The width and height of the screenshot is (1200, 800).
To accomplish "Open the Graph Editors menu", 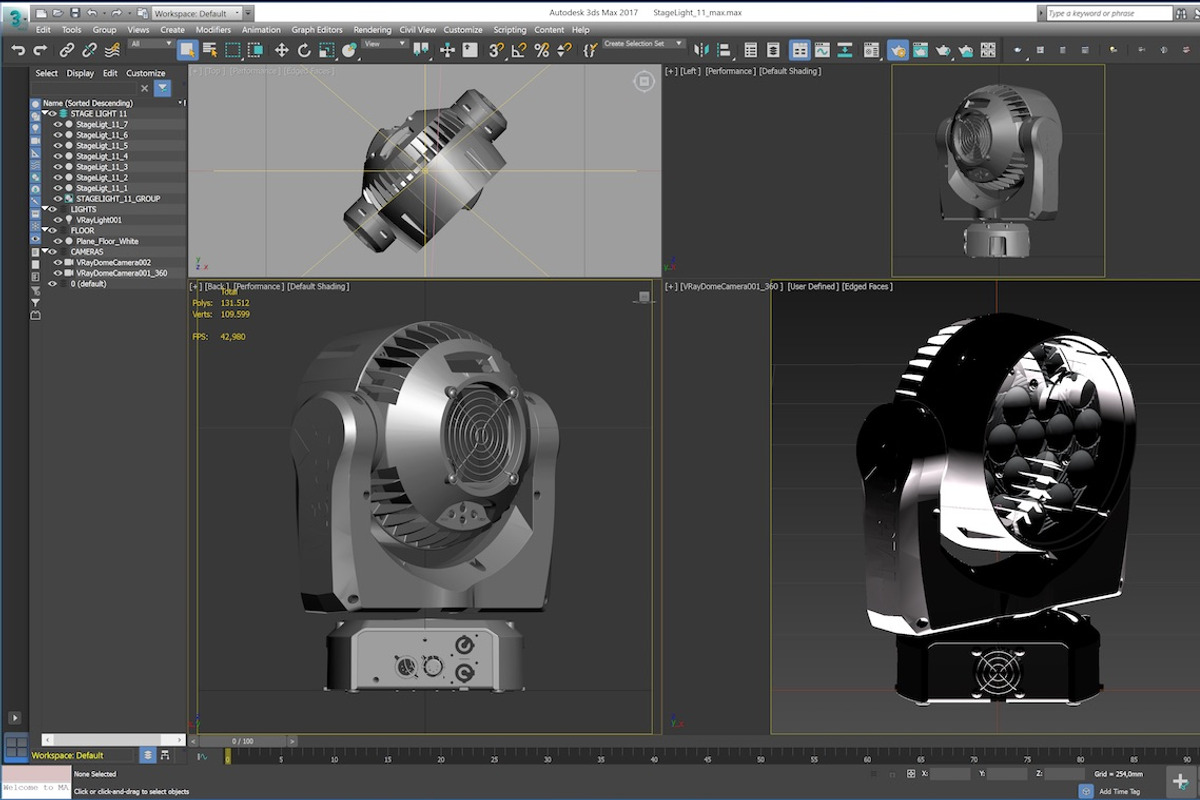I will pos(317,30).
